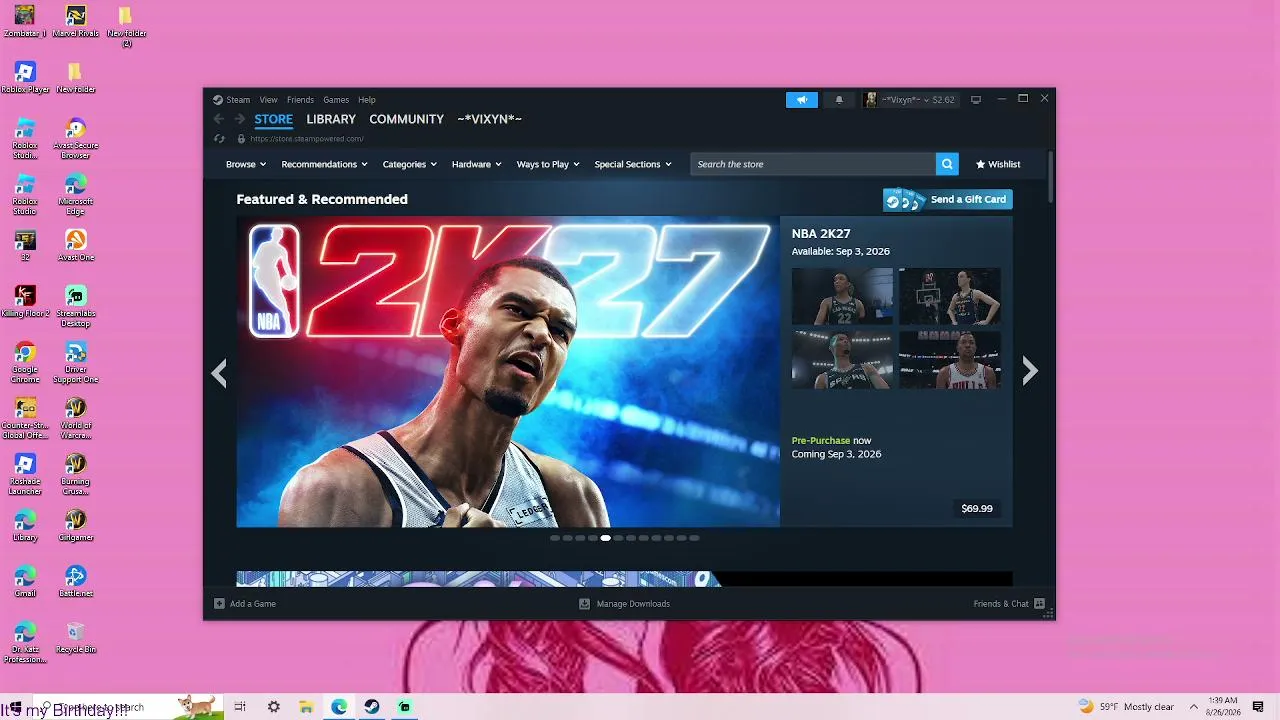Launch Google Chrome from the desktop

pyautogui.click(x=25, y=362)
